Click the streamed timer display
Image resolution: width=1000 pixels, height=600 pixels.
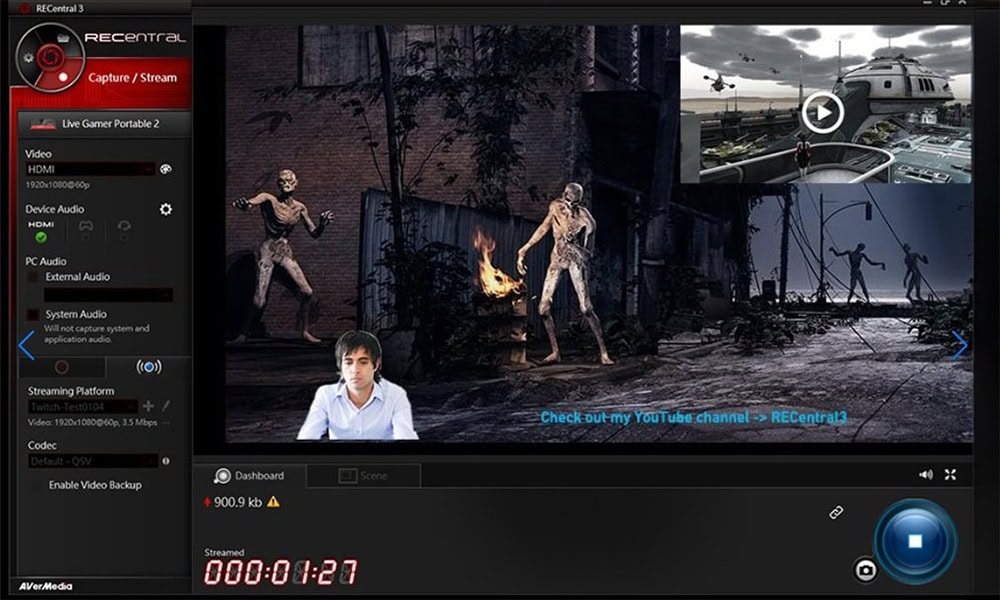click(x=281, y=572)
